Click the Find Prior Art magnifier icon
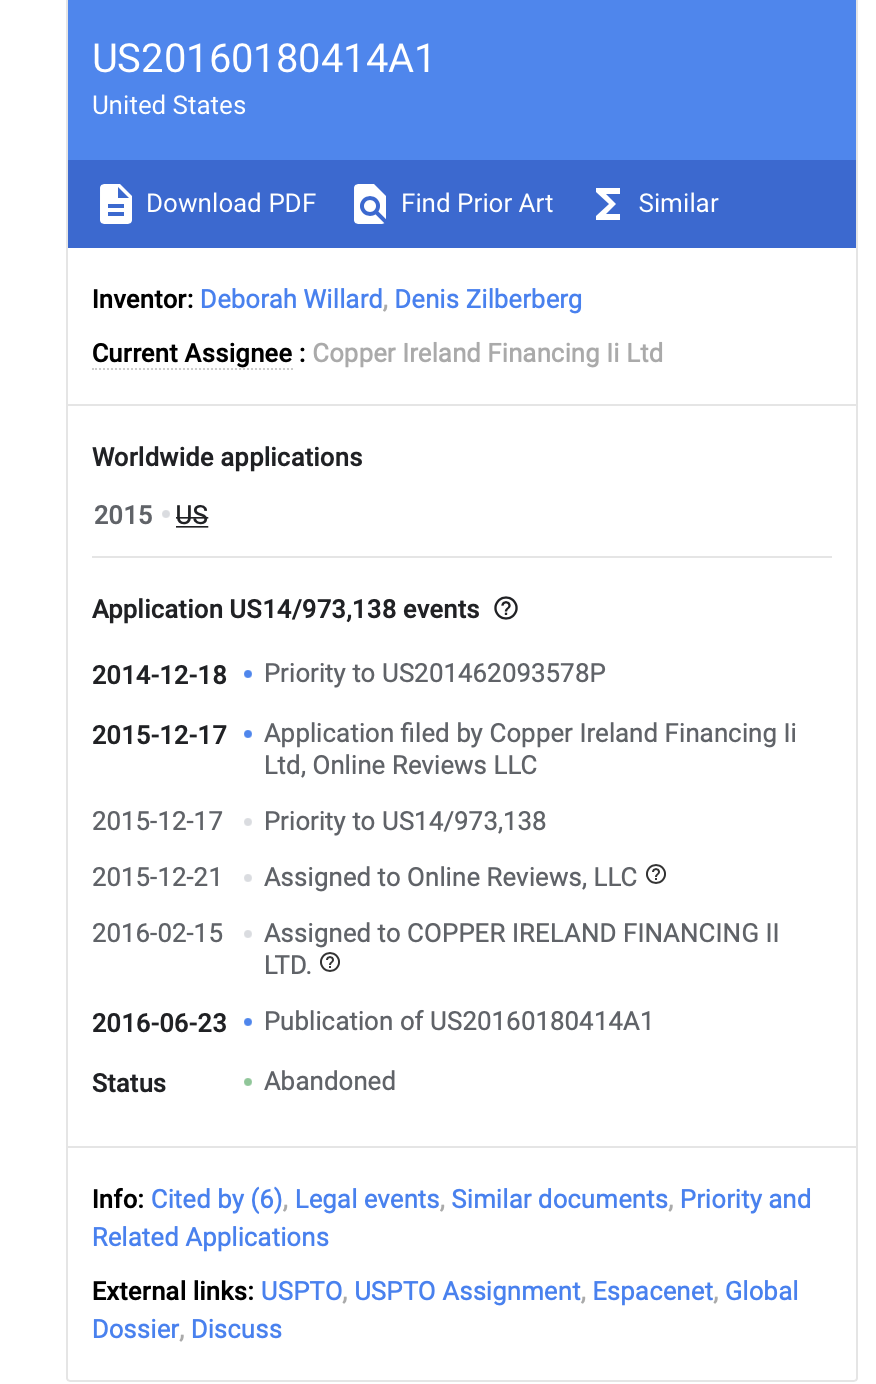This screenshot has height=1384, width=876. [x=370, y=204]
